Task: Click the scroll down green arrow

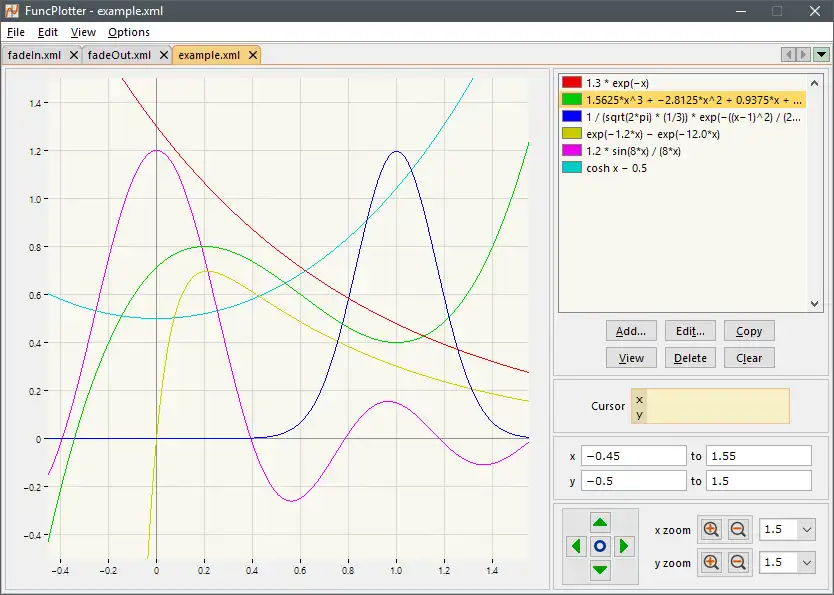Action: click(600, 570)
